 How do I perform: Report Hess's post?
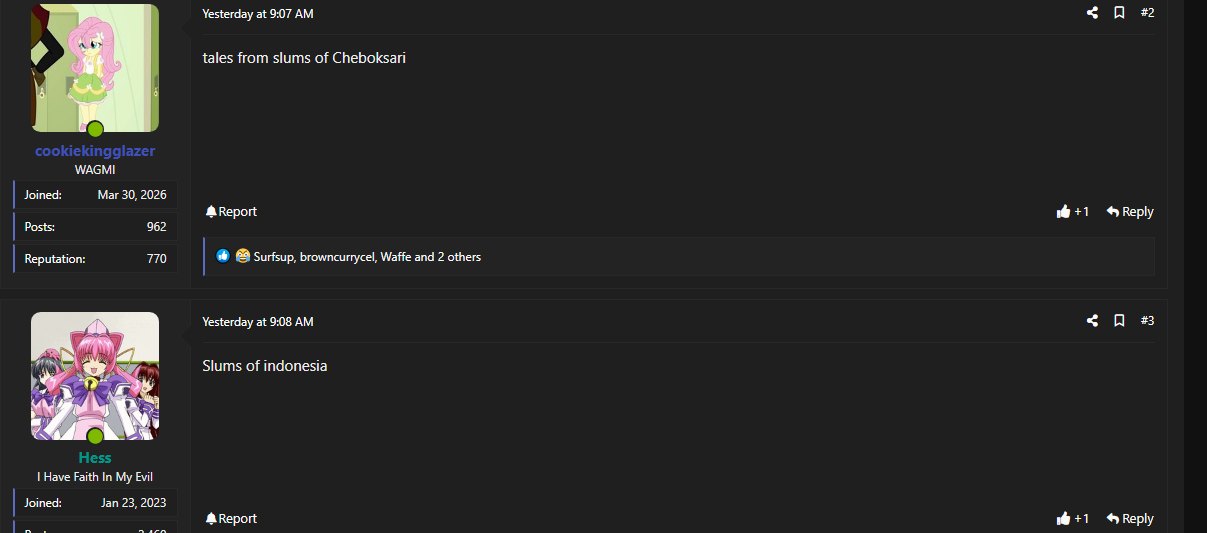pos(231,519)
